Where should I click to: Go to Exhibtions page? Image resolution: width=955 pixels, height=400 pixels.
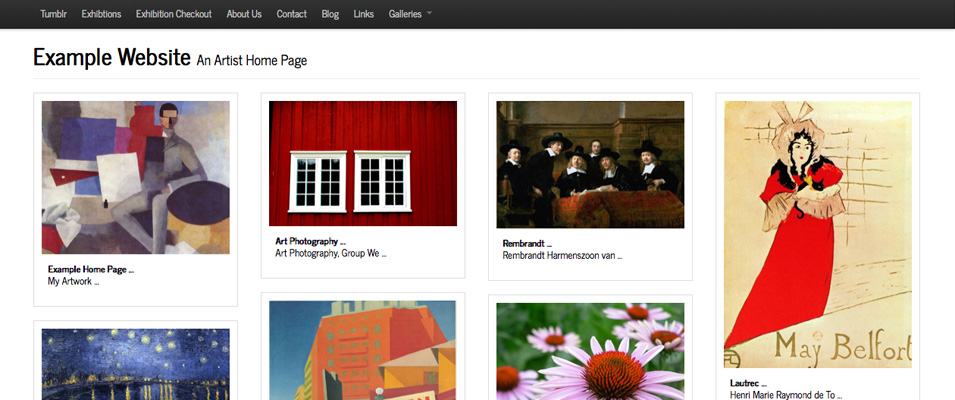coord(101,14)
